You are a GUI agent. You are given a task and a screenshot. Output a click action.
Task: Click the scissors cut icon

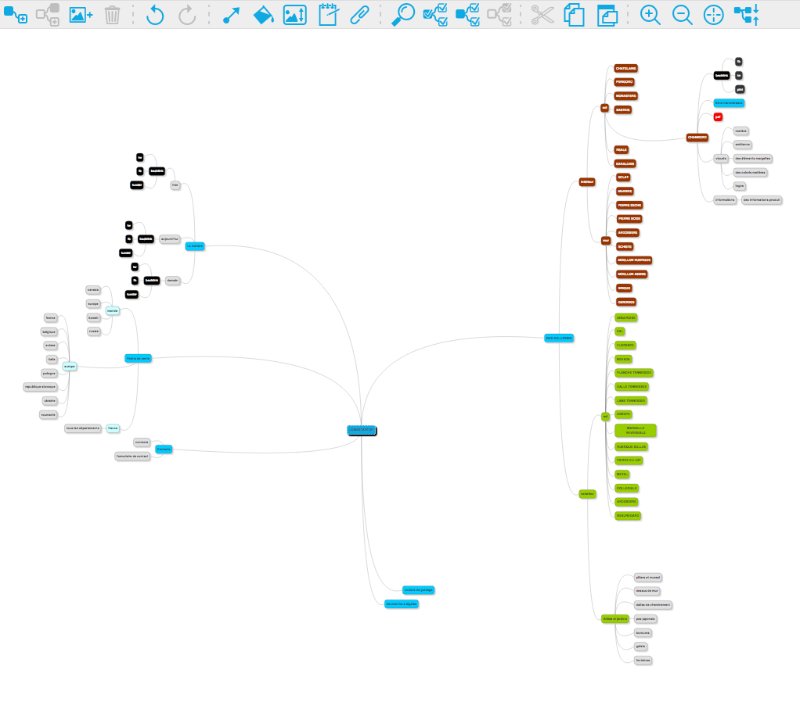point(542,15)
